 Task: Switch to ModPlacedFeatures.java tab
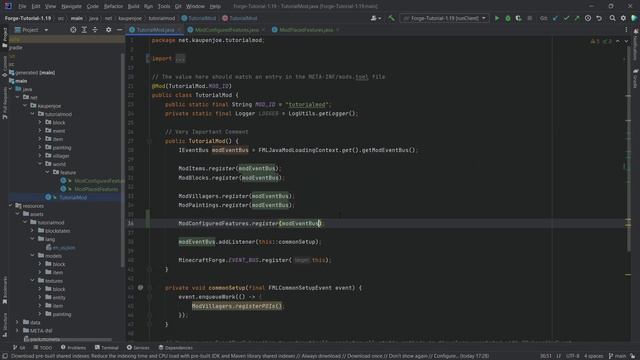pos(306,30)
